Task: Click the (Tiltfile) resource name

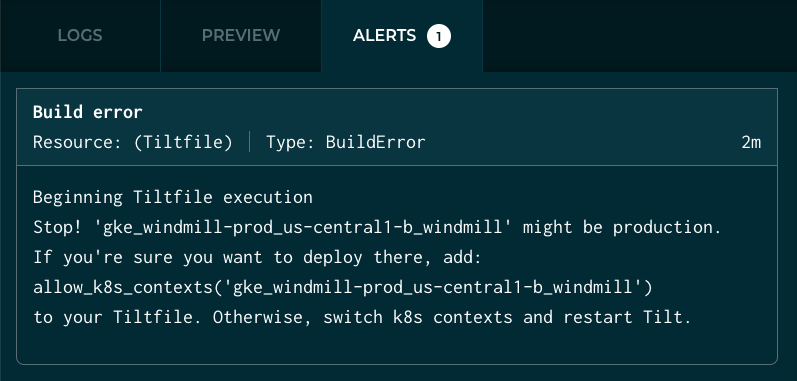Action: 183,142
